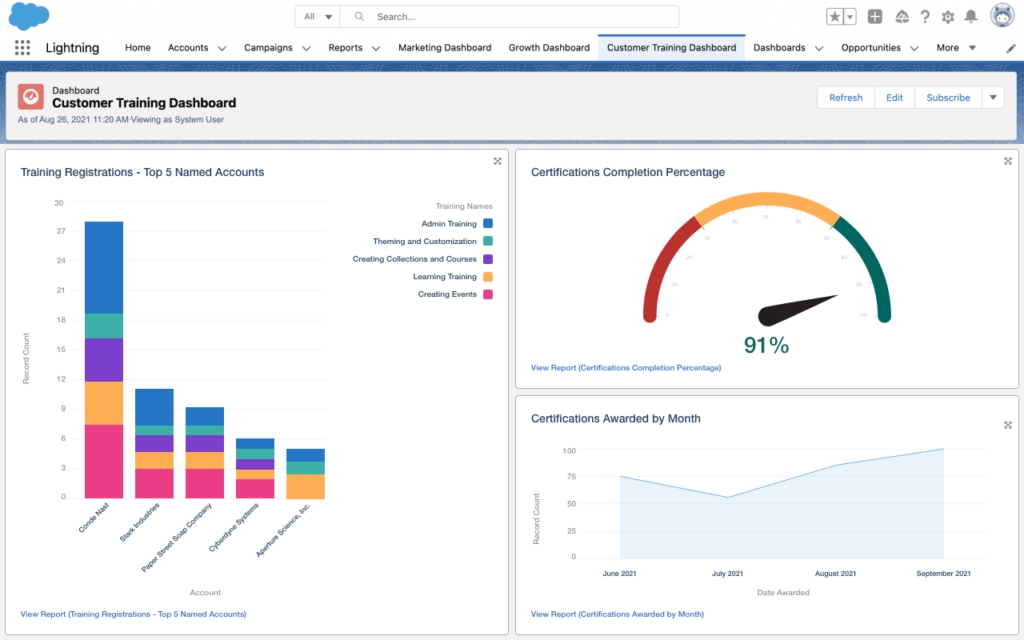Click the Cyberdyne Systems bar
This screenshot has width=1024, height=640.
click(x=255, y=469)
